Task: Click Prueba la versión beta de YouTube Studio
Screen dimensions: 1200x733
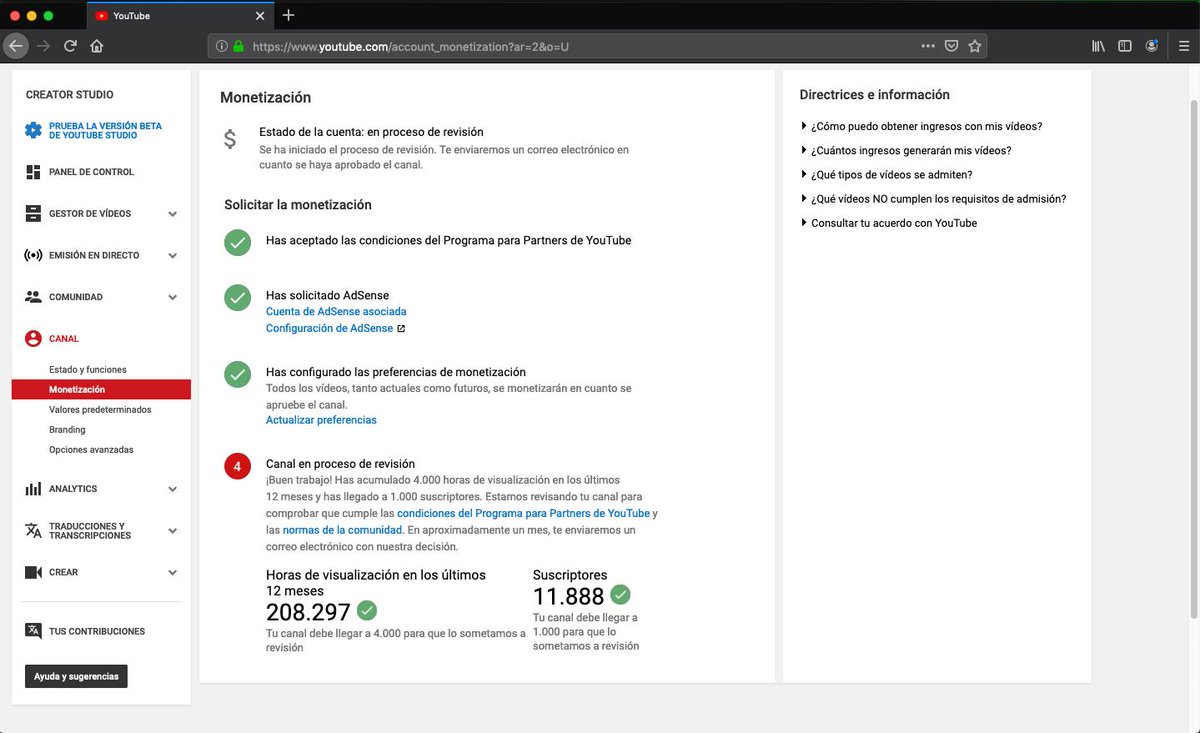Action: pyautogui.click(x=105, y=131)
